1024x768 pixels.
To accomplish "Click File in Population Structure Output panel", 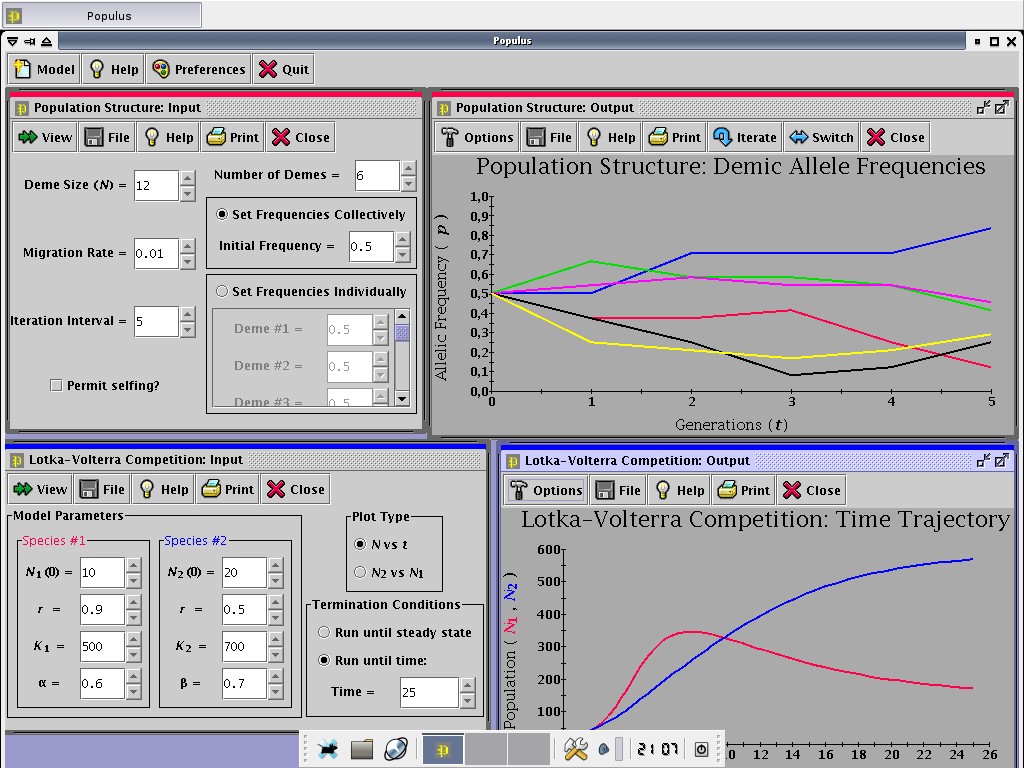I will 549,137.
